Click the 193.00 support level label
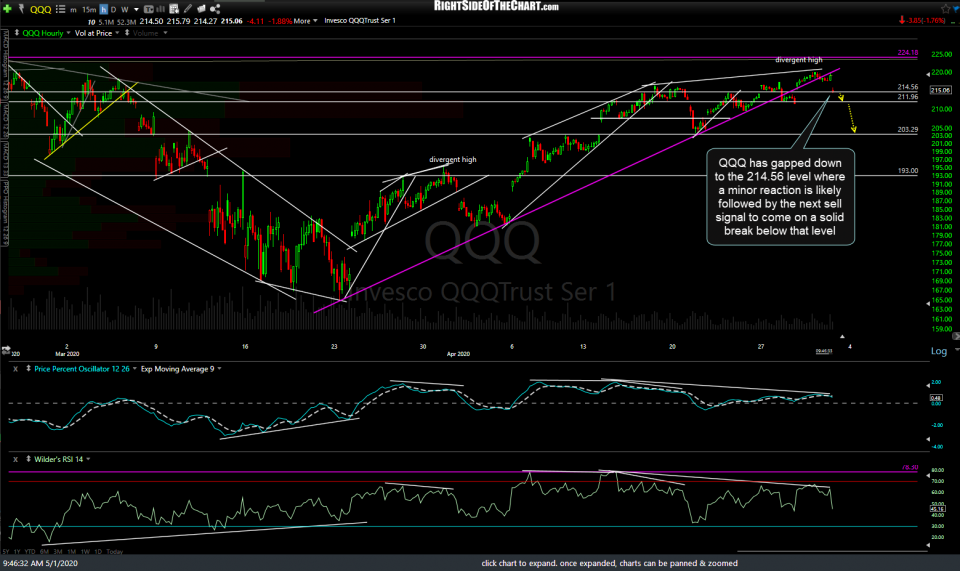The width and height of the screenshot is (960, 571). pyautogui.click(x=908, y=171)
